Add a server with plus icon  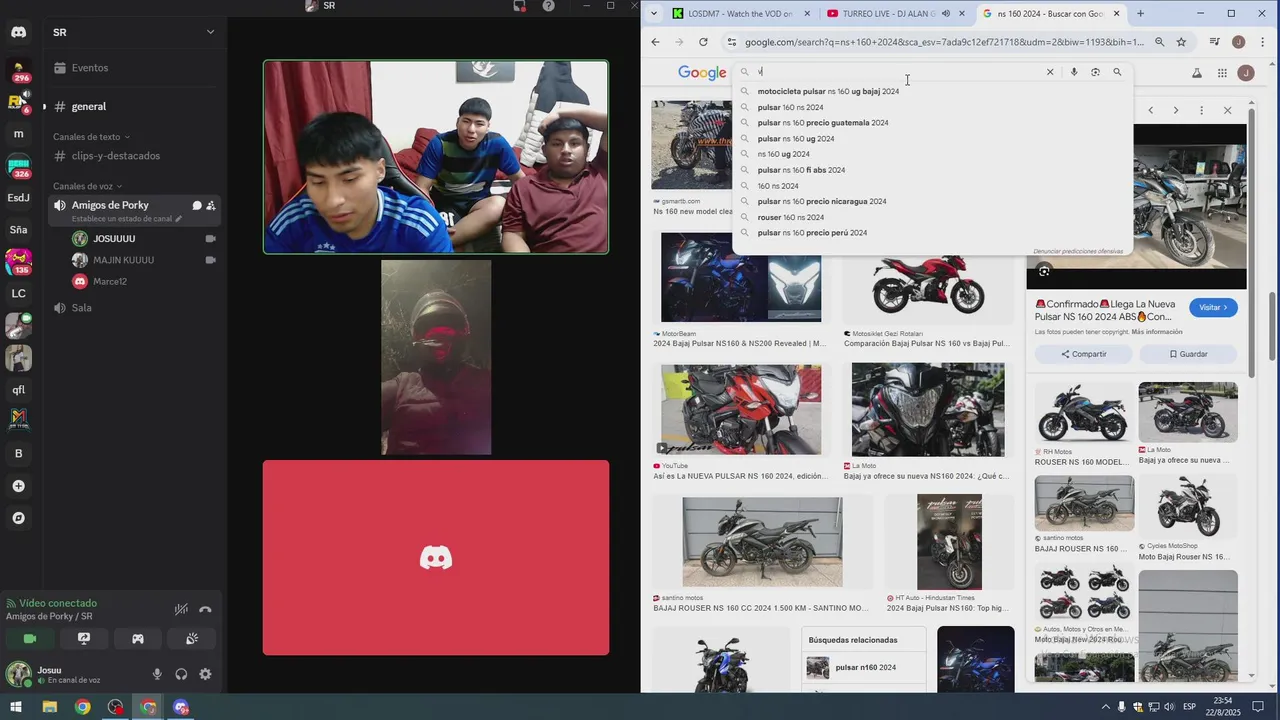(x=18, y=486)
